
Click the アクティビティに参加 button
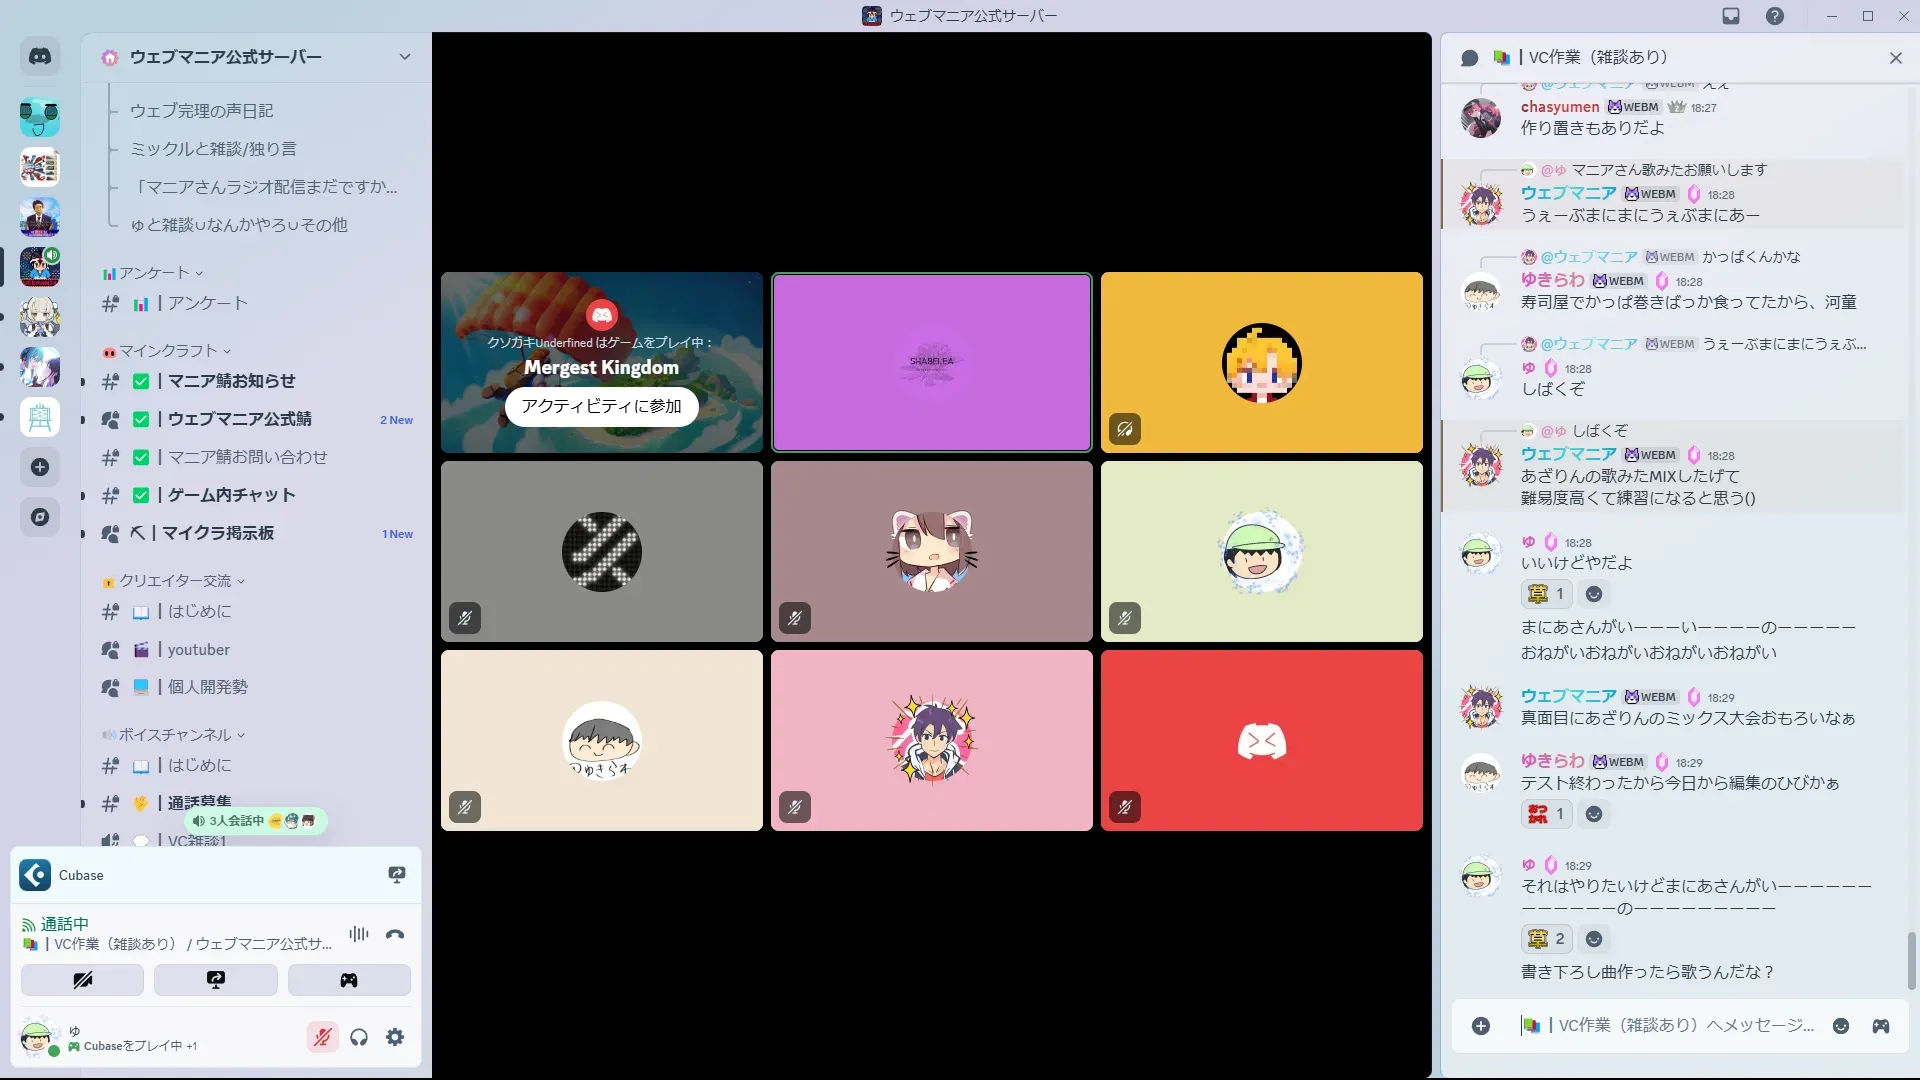click(601, 406)
